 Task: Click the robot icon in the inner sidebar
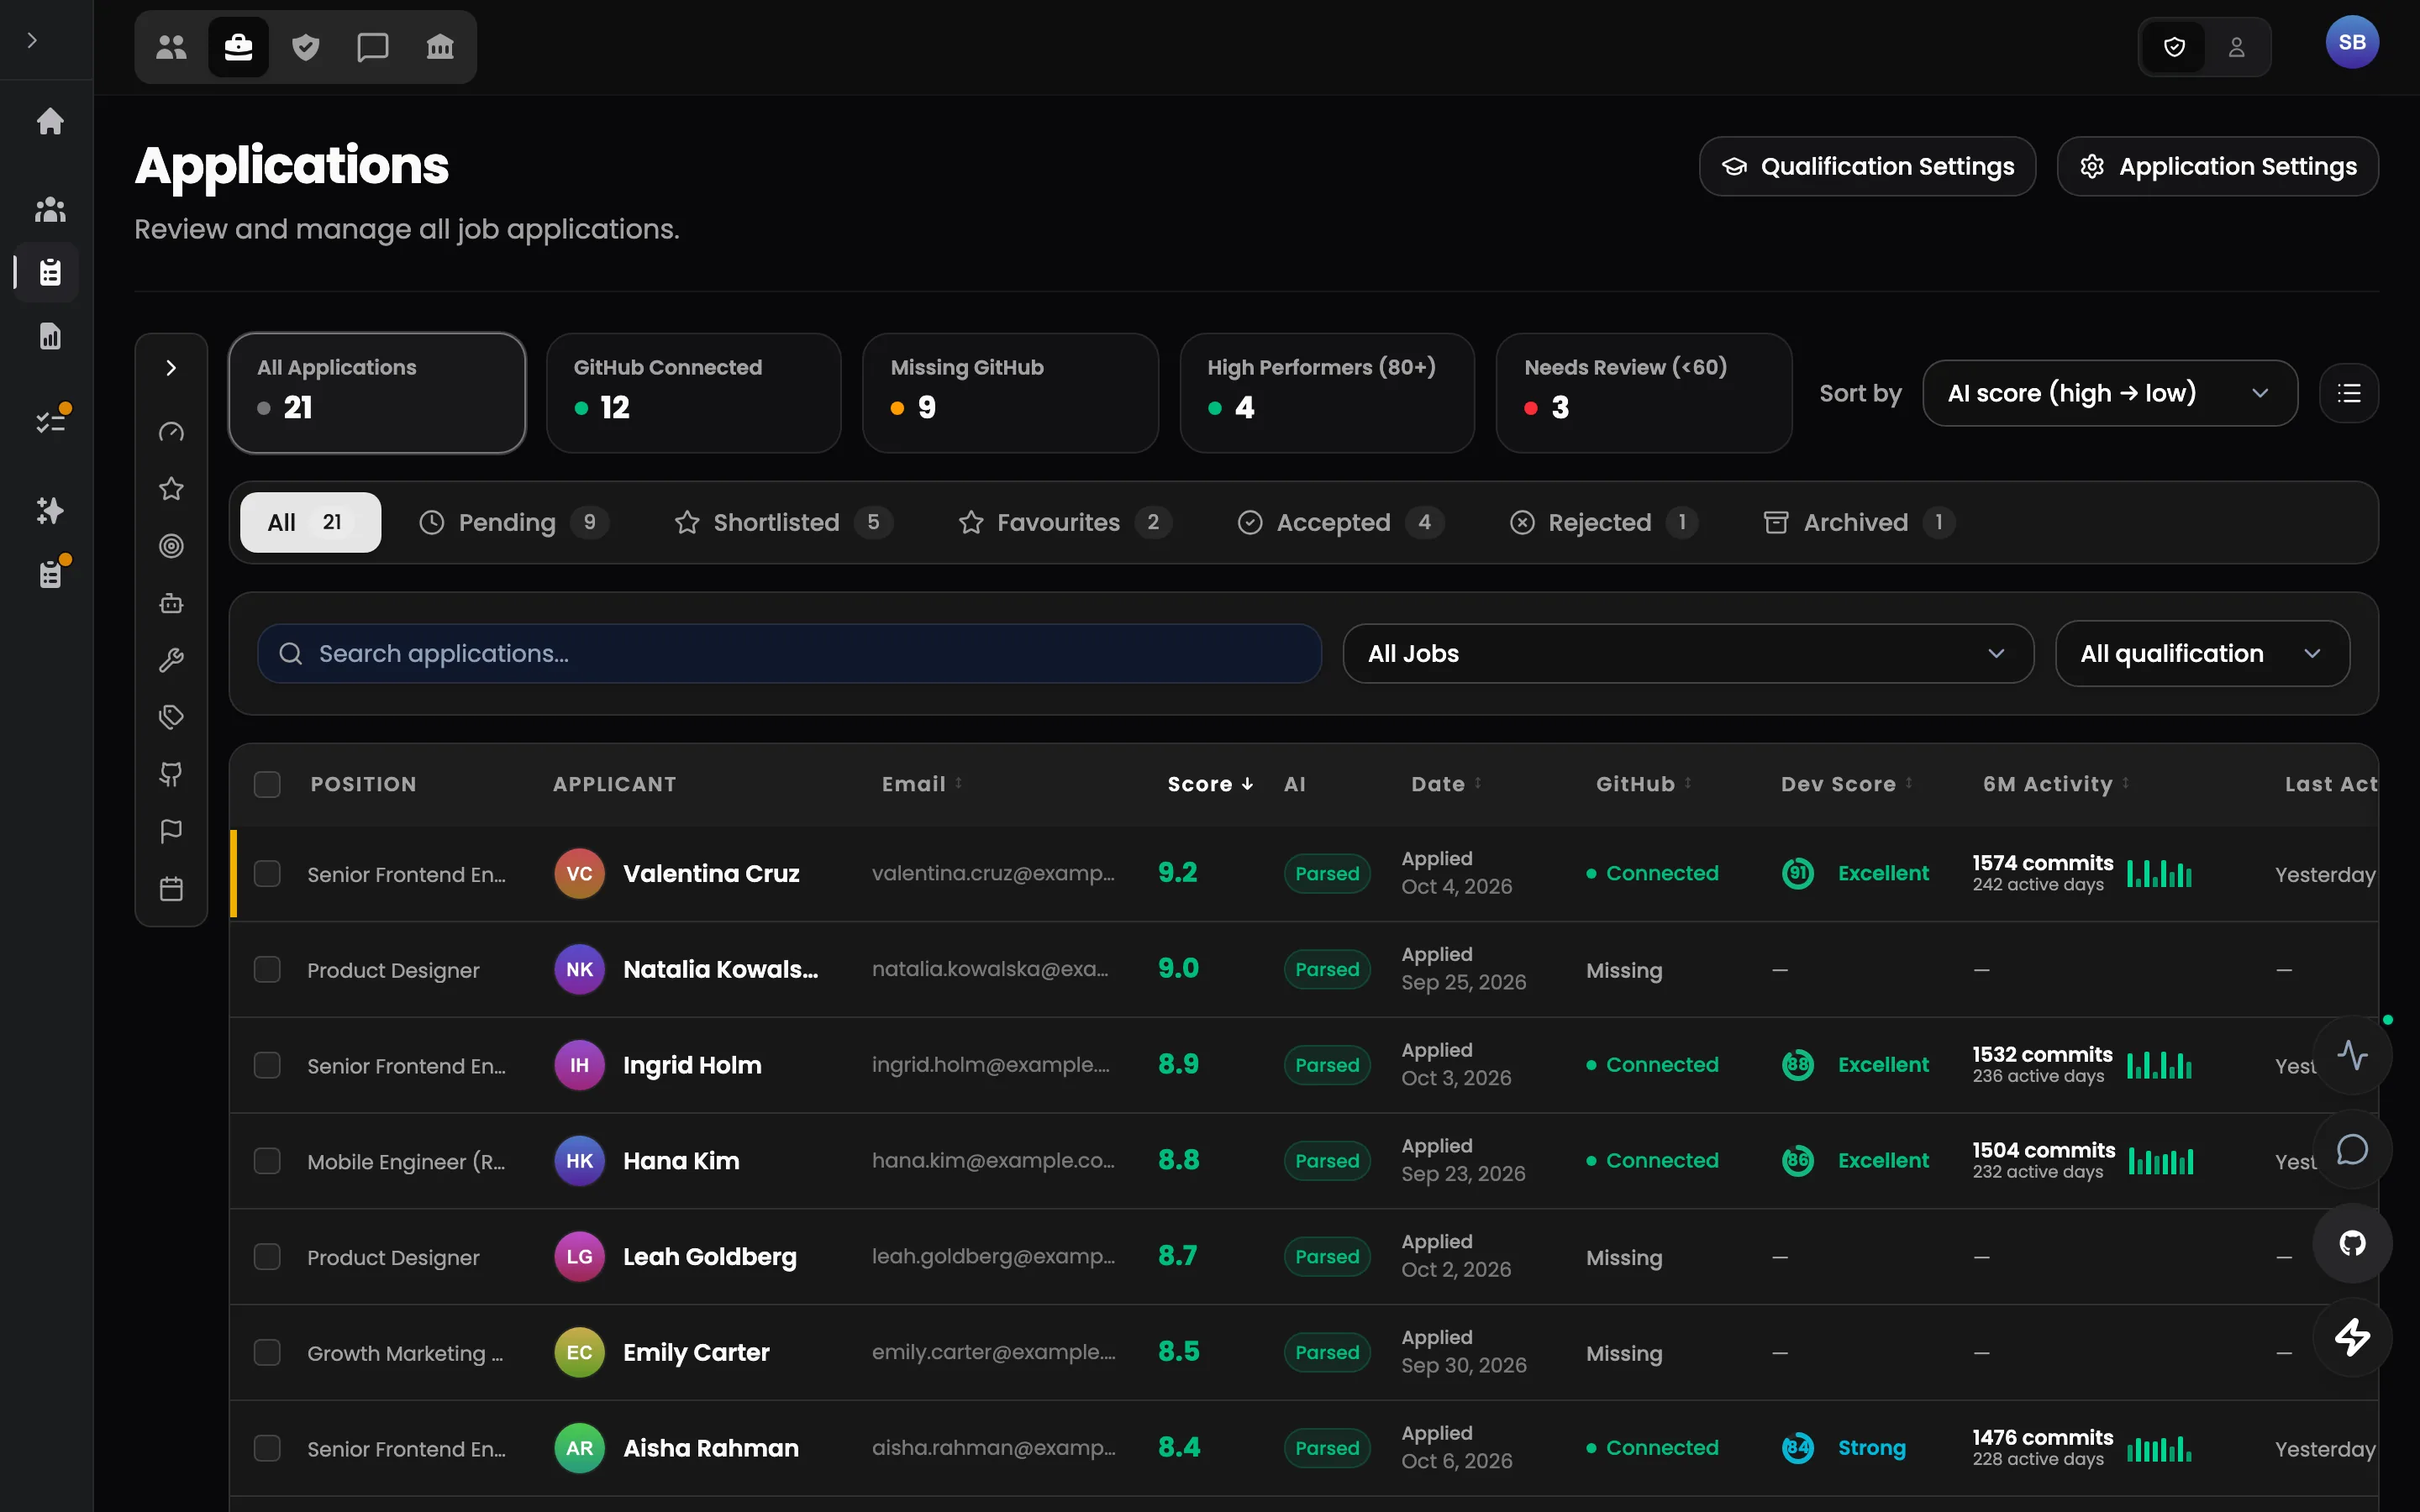[x=171, y=603]
